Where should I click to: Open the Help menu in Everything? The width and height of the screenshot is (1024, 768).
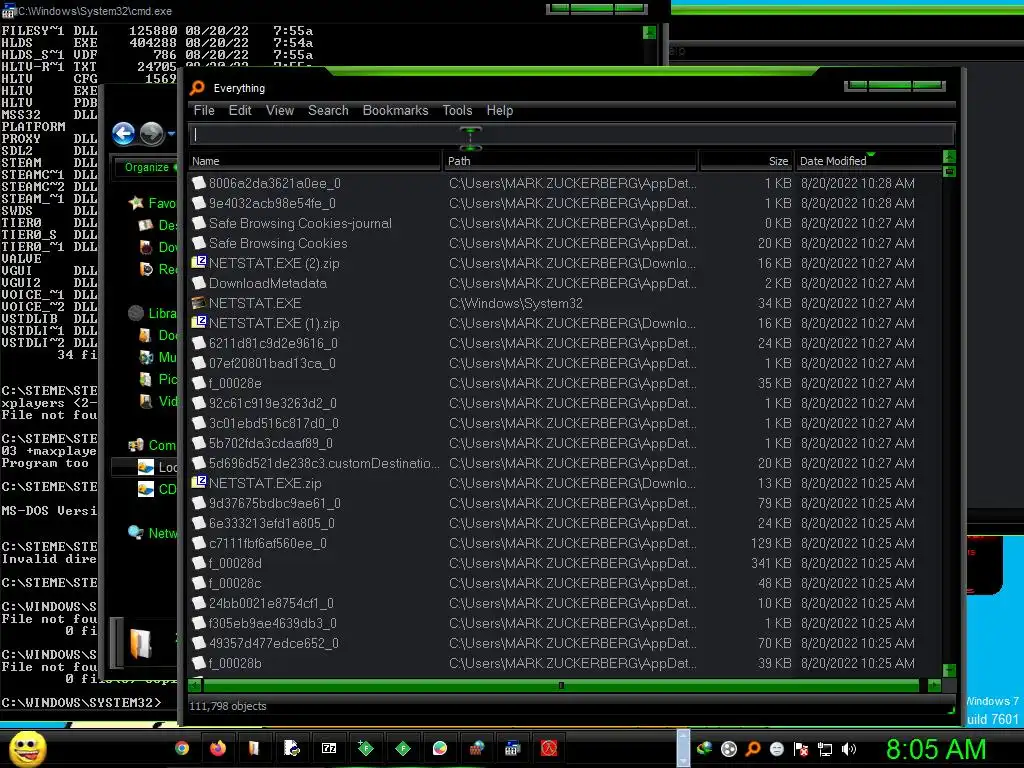[x=500, y=110]
